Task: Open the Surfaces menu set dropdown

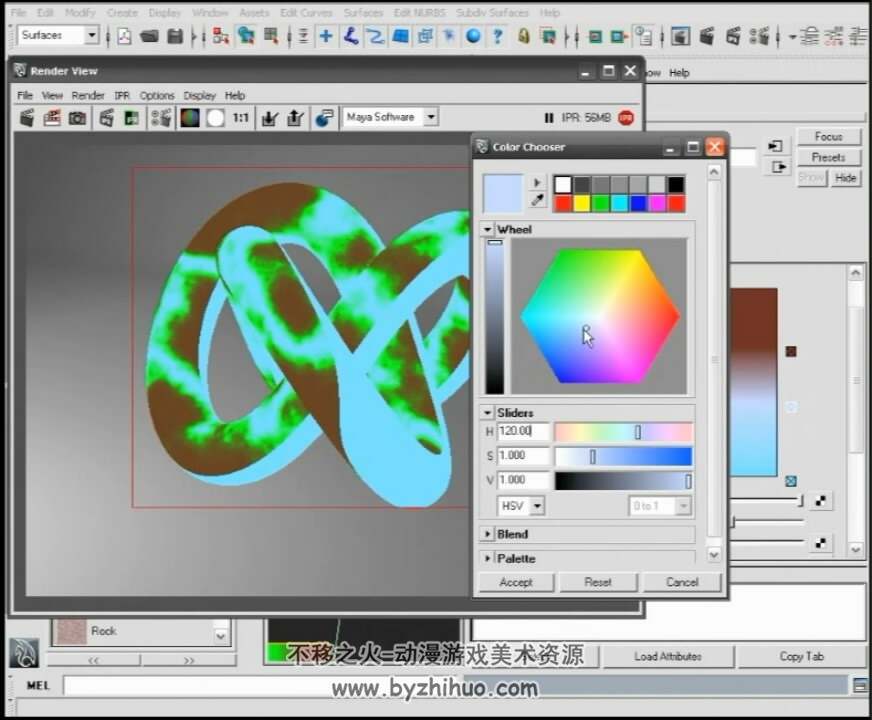Action: [91, 36]
